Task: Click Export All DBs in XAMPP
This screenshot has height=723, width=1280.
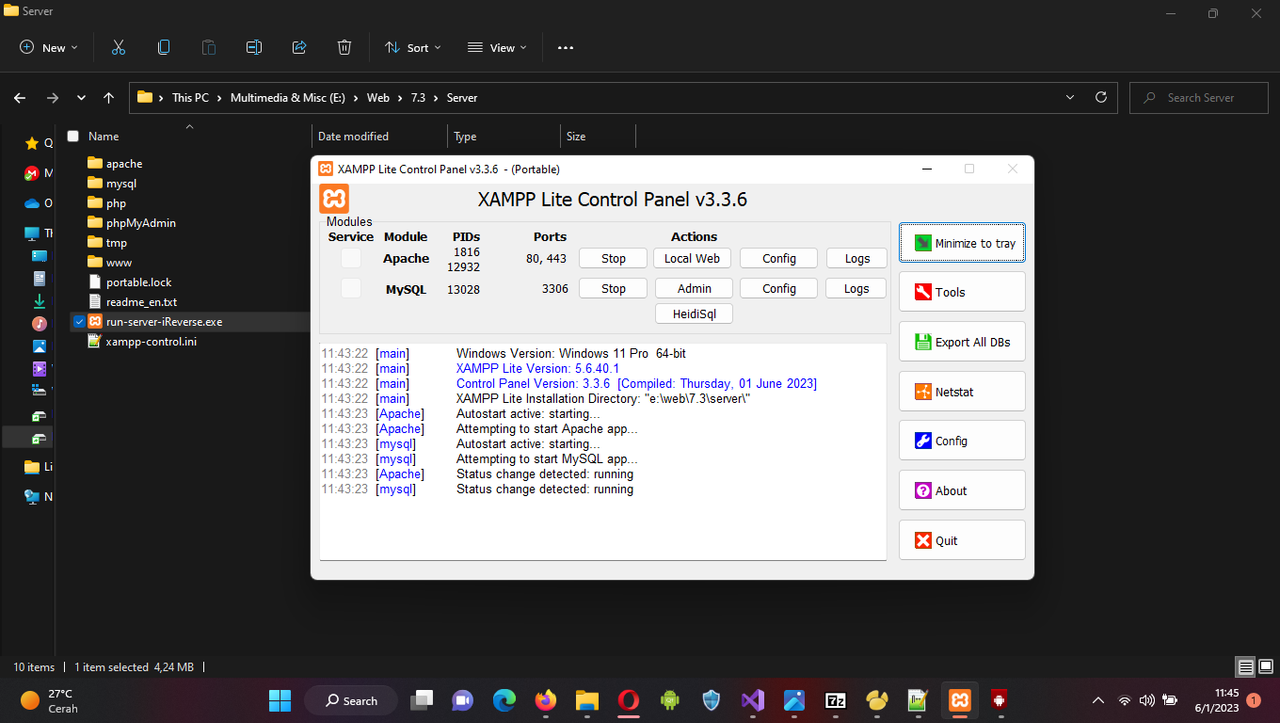Action: point(961,341)
